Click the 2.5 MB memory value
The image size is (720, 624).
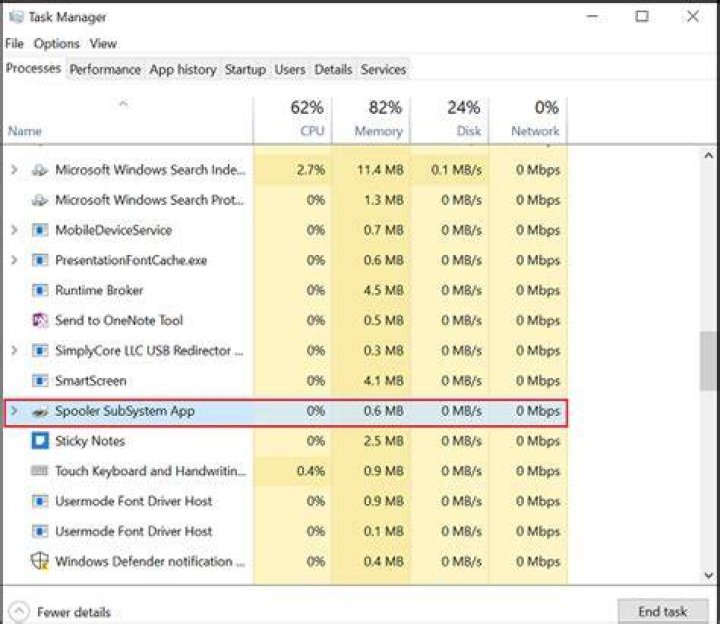tap(384, 441)
